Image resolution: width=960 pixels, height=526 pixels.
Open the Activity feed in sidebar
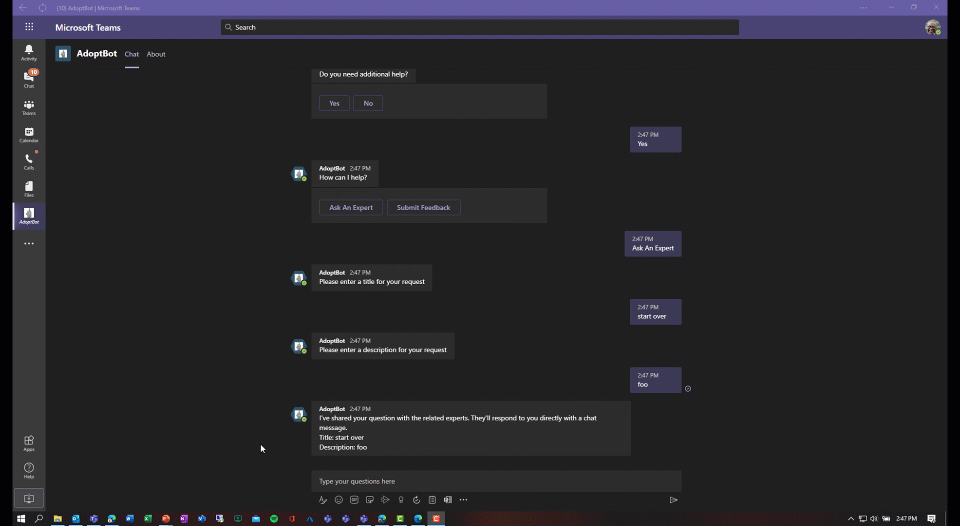click(x=29, y=52)
